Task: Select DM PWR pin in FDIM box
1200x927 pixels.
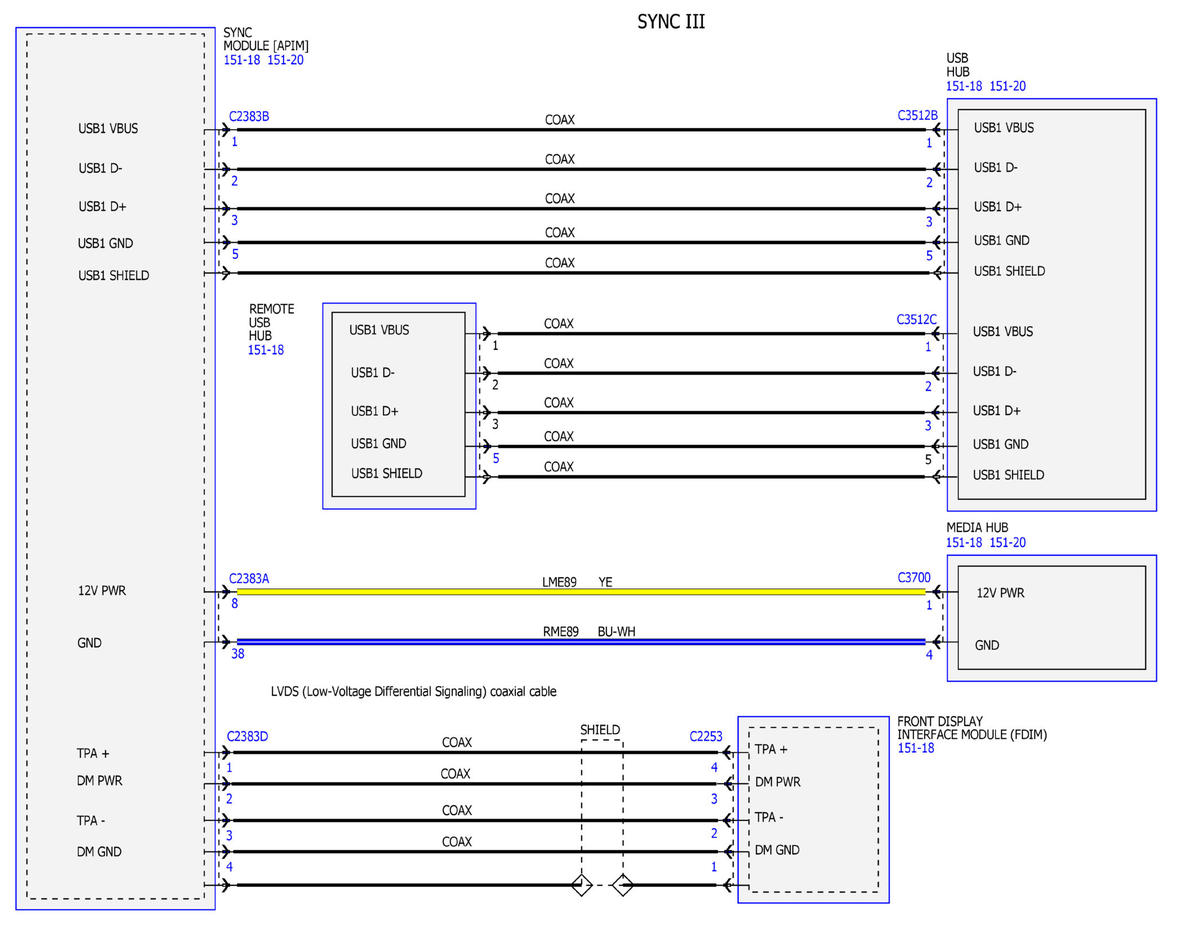Action: [x=778, y=782]
